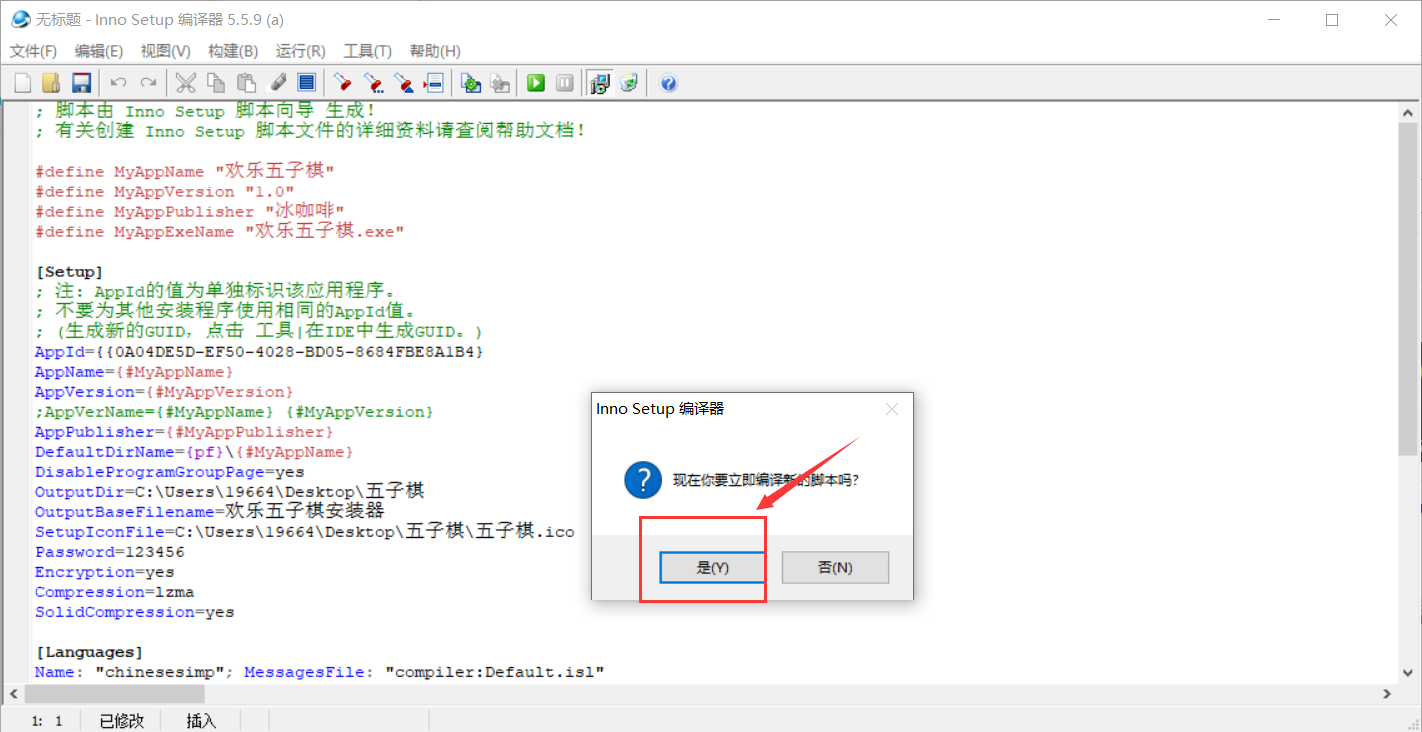Click the DisableProgramGroupPage=yes line
1422x732 pixels.
coord(170,472)
